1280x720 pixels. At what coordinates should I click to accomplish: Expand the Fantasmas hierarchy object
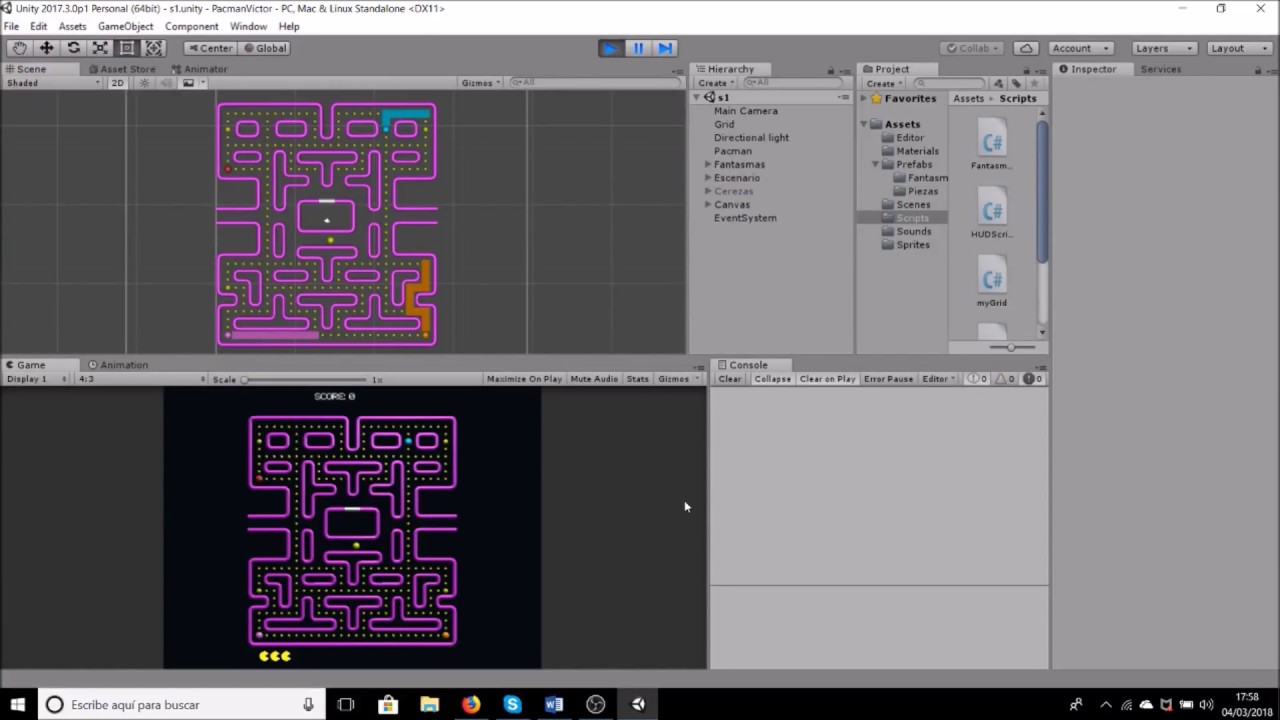[708, 164]
